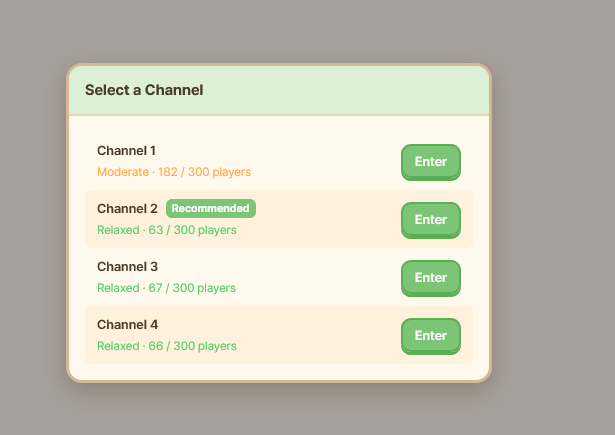The image size is (615, 435).
Task: Select the Channel 1 name label
Action: tap(126, 151)
